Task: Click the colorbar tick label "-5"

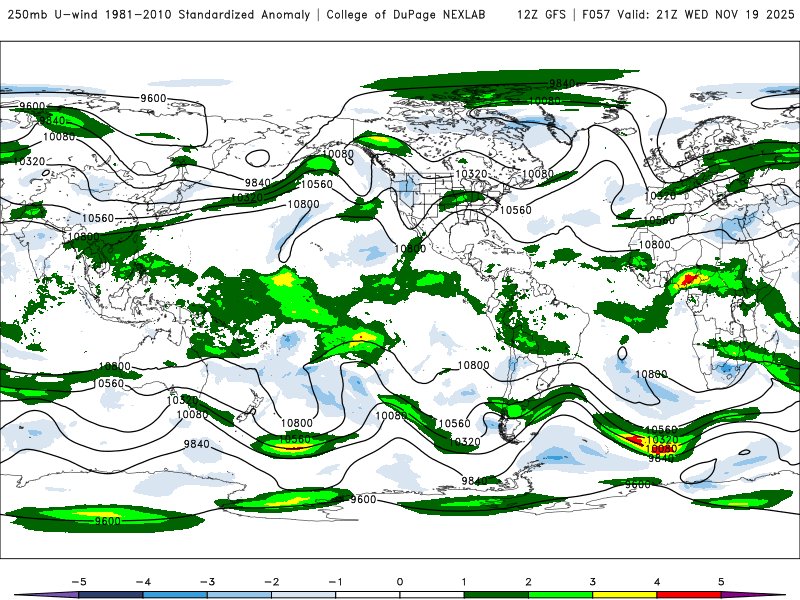Action: (79, 582)
